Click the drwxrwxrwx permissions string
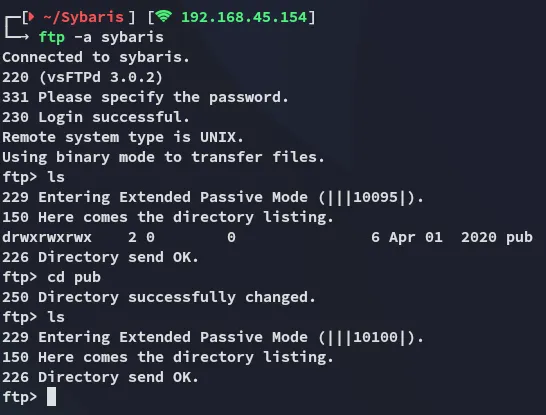The image size is (546, 415). click(x=47, y=237)
